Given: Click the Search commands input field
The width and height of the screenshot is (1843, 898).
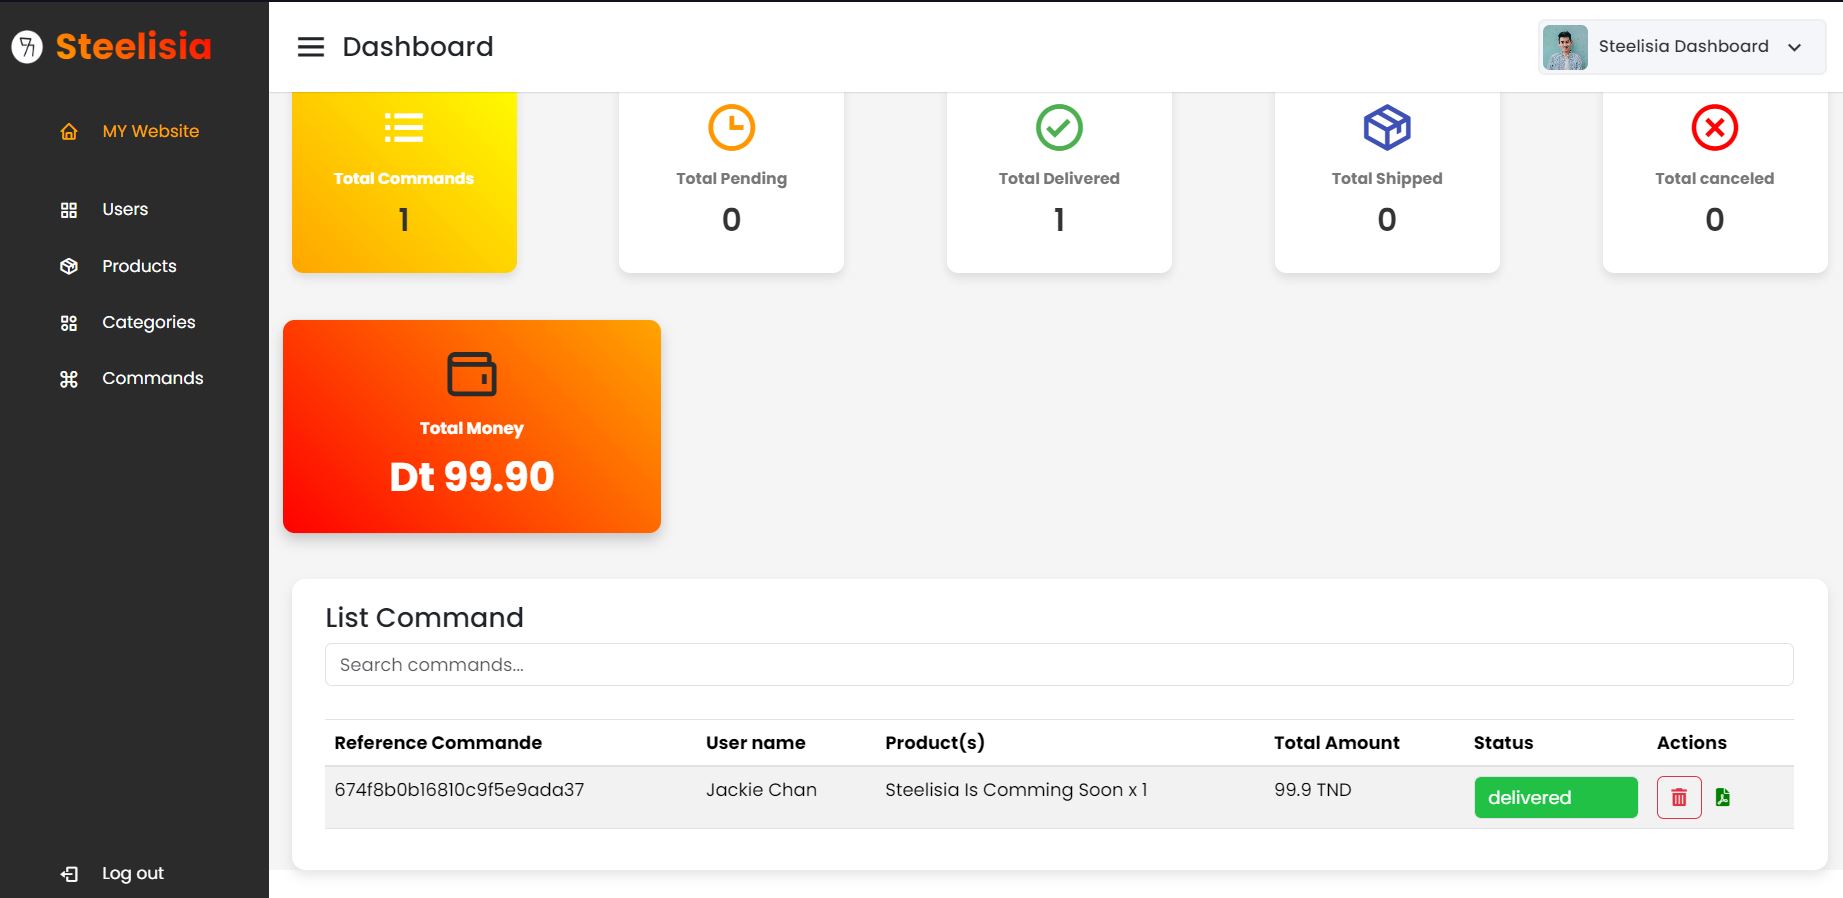Looking at the screenshot, I should (x=1058, y=665).
